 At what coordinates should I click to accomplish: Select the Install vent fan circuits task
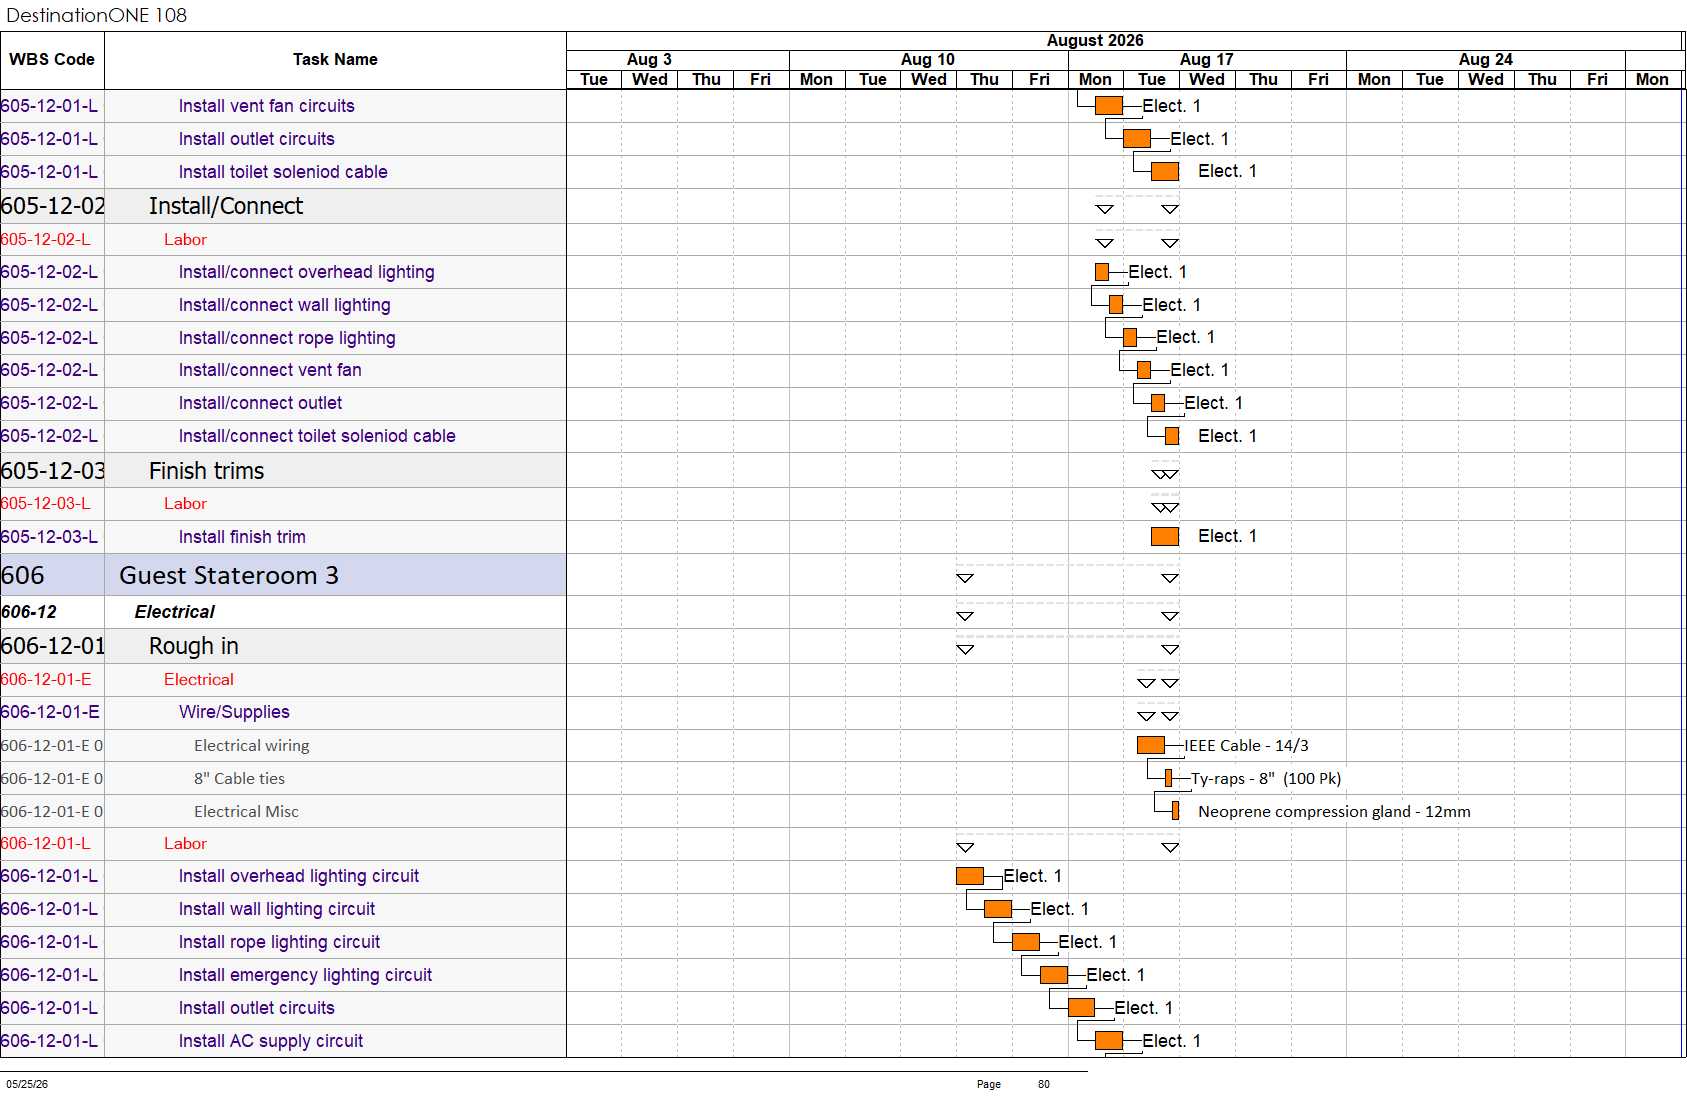[x=266, y=106]
